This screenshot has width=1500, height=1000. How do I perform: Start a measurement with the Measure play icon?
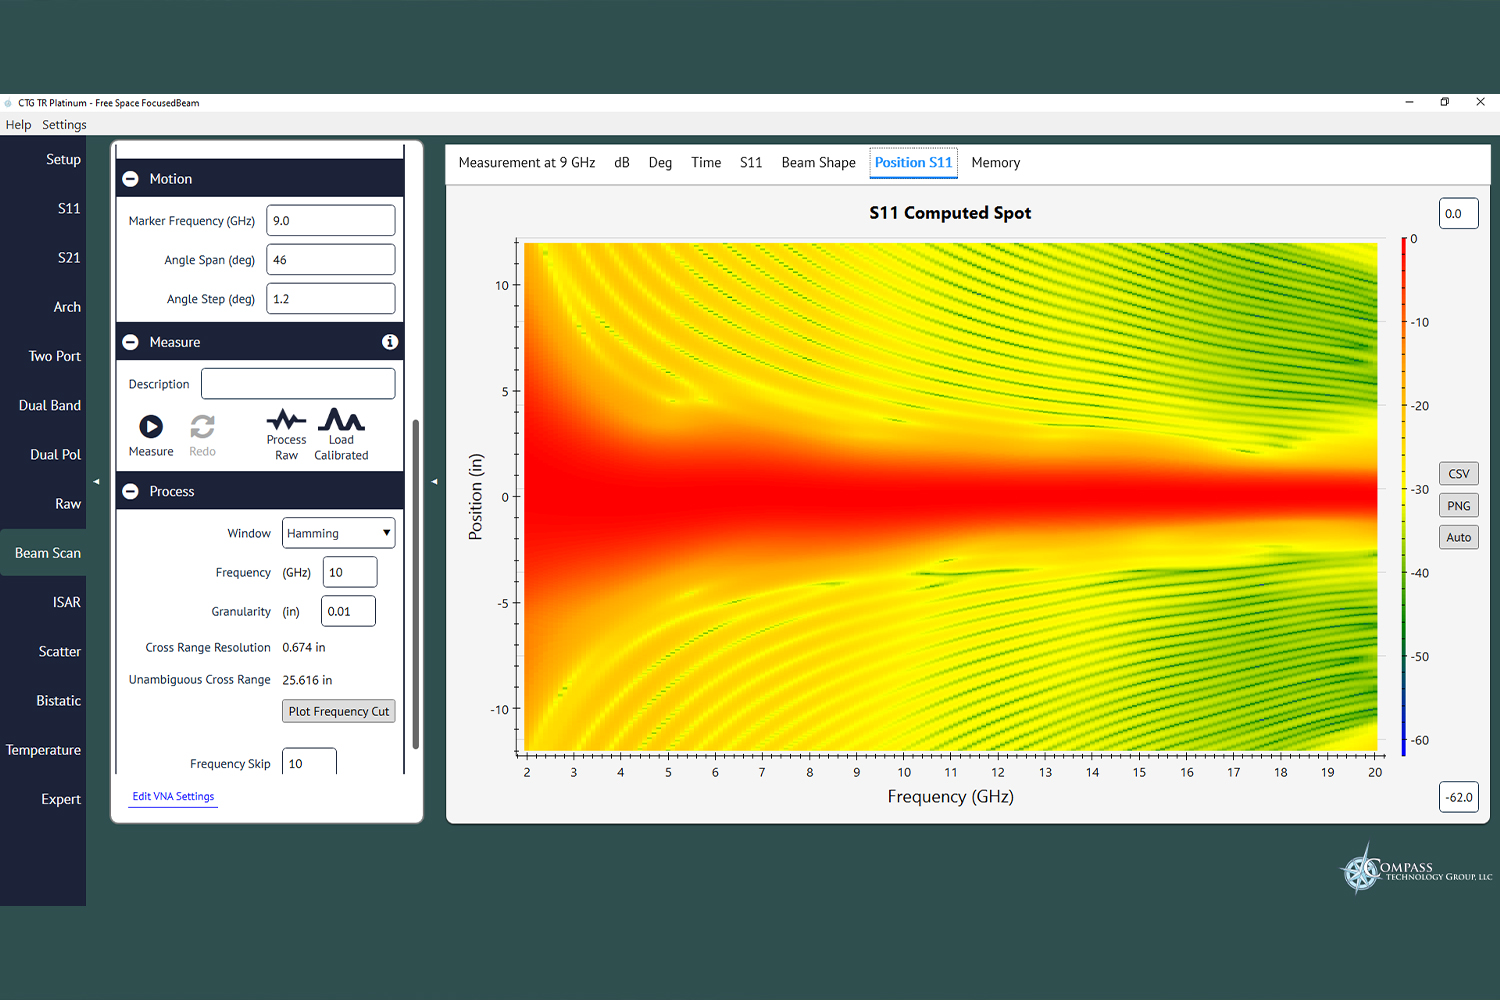coord(150,428)
